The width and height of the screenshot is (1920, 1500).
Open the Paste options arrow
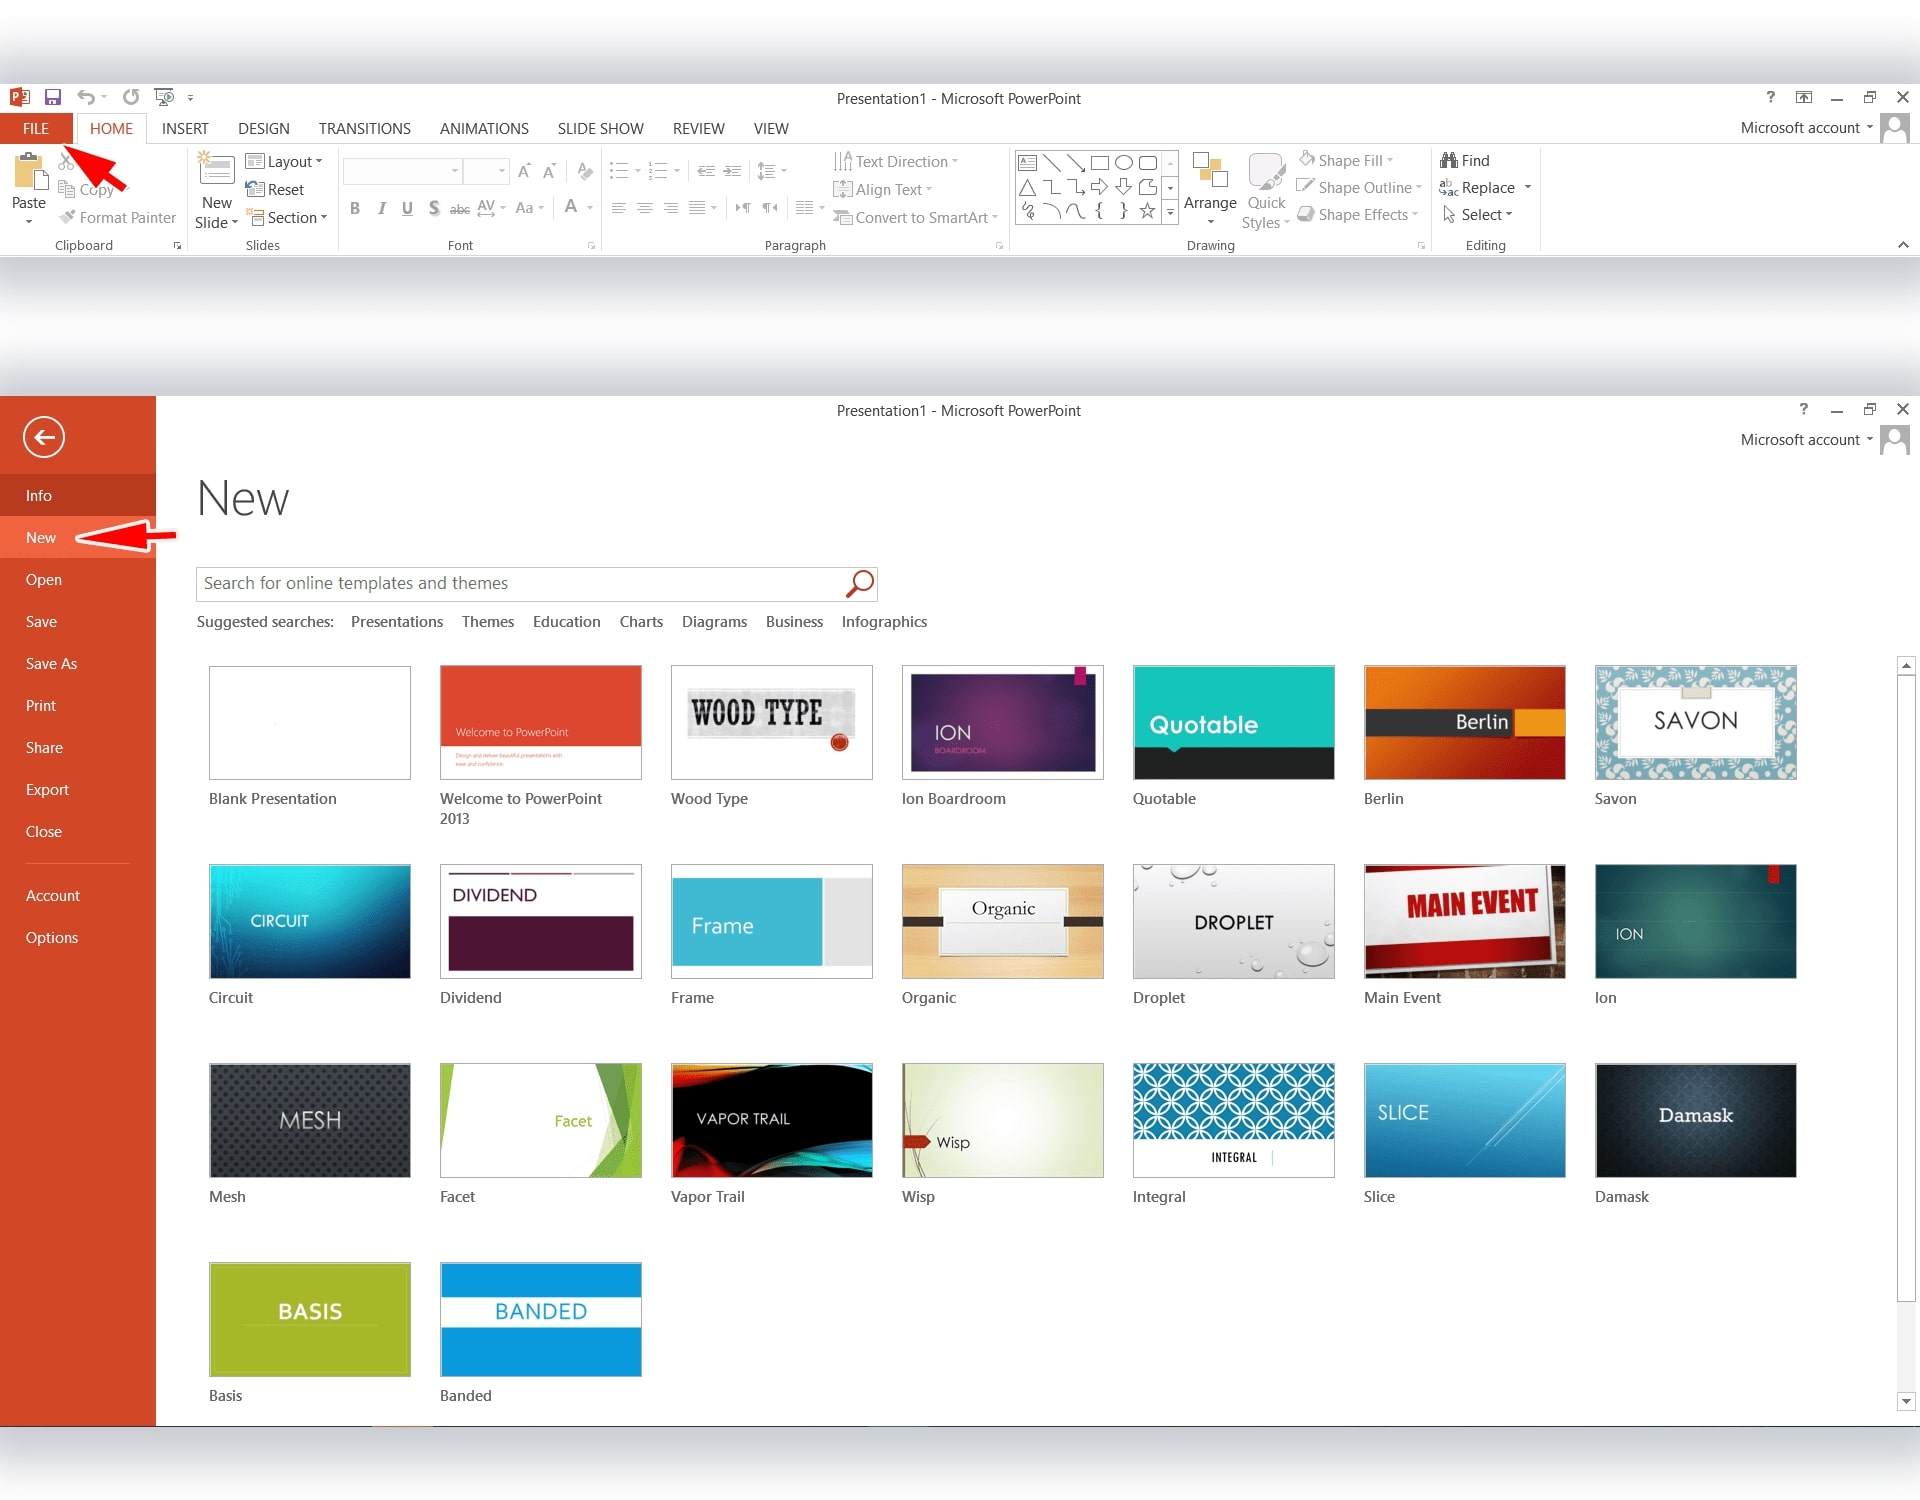tap(29, 221)
